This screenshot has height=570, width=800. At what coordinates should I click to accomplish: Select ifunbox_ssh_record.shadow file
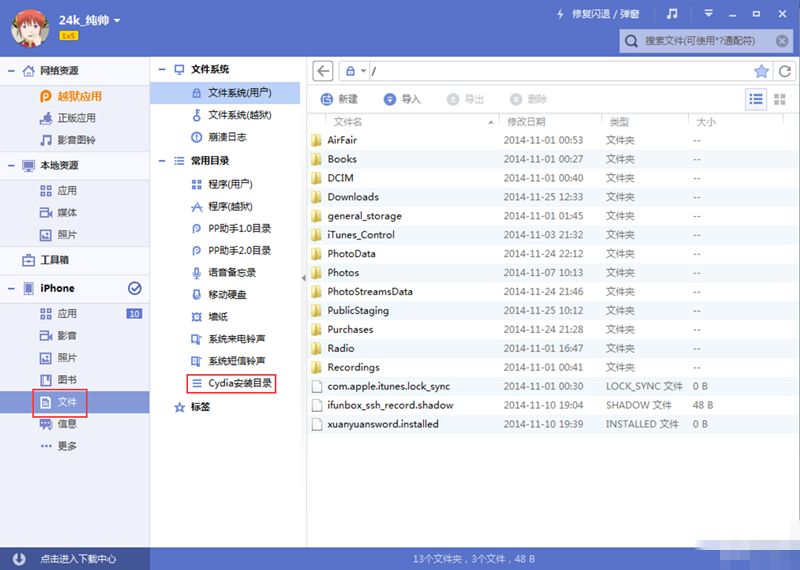coord(553,405)
